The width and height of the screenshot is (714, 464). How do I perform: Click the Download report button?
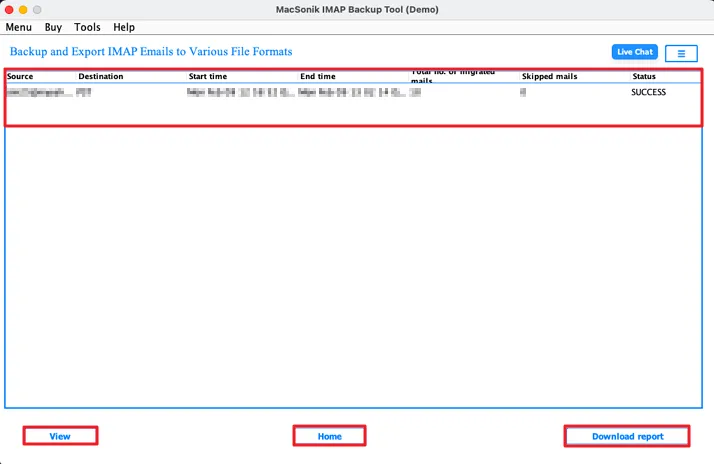(627, 436)
